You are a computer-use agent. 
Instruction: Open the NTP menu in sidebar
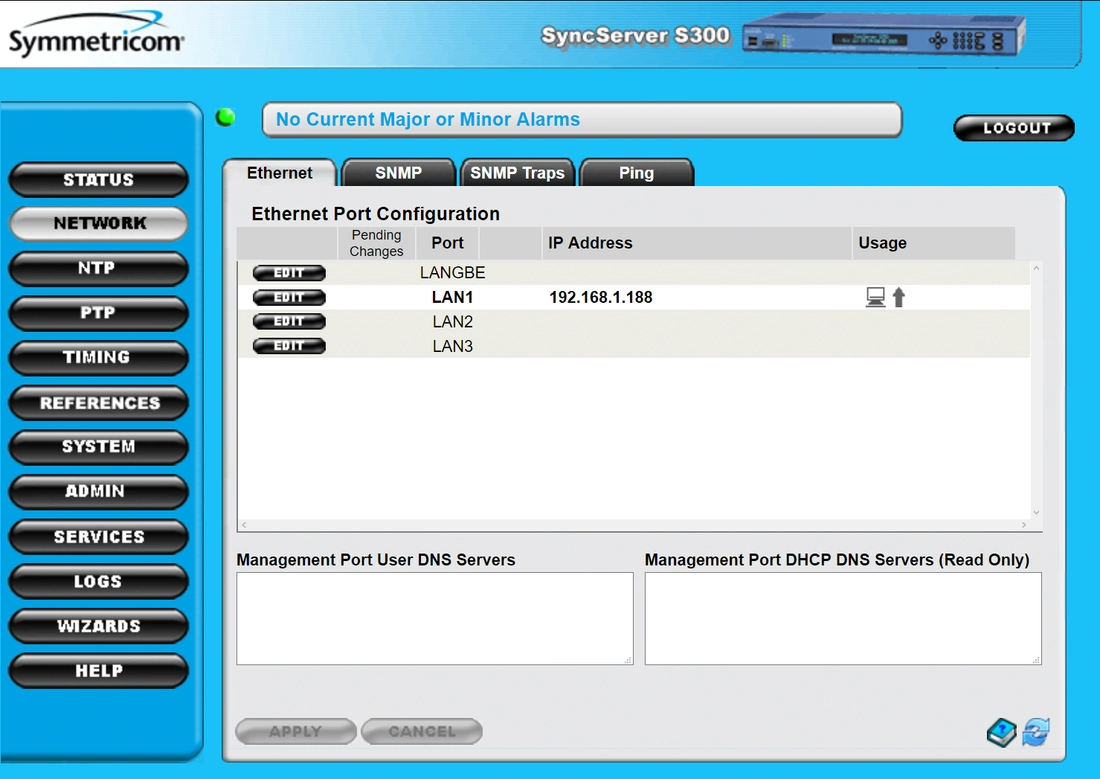tap(98, 268)
